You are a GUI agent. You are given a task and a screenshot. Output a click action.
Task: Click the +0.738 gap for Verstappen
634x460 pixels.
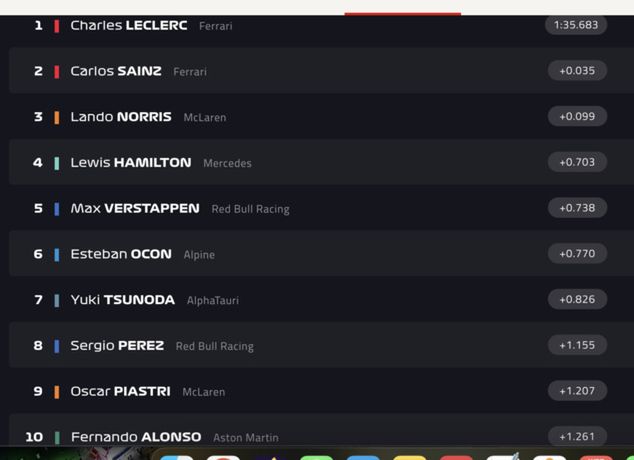tap(577, 208)
